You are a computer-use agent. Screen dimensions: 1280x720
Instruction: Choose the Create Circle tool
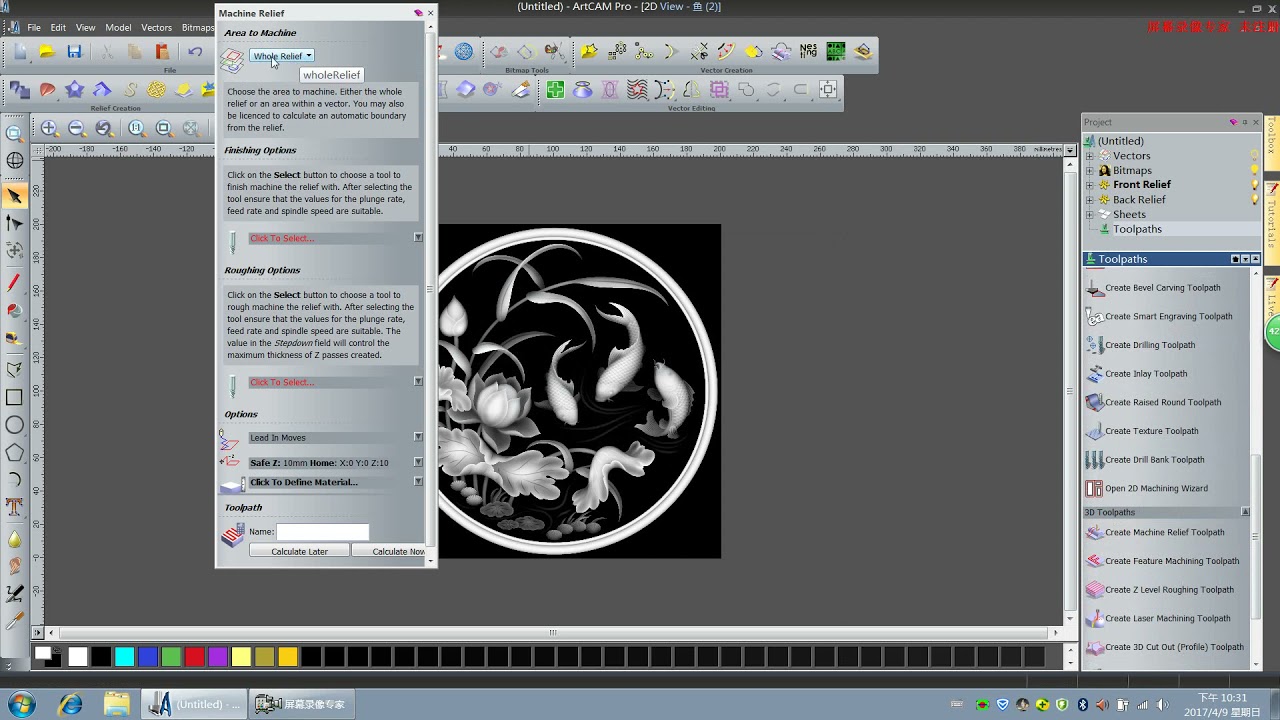pos(14,425)
